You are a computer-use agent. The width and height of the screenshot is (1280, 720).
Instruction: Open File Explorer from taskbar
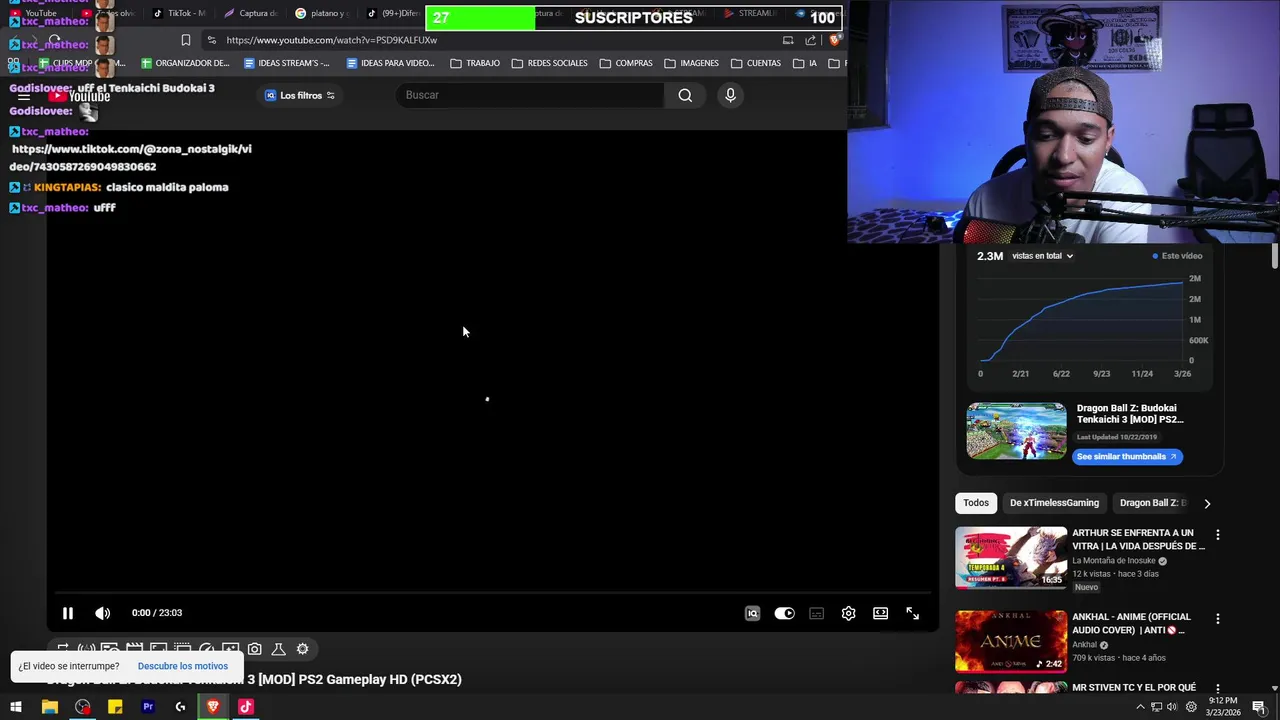click(49, 707)
